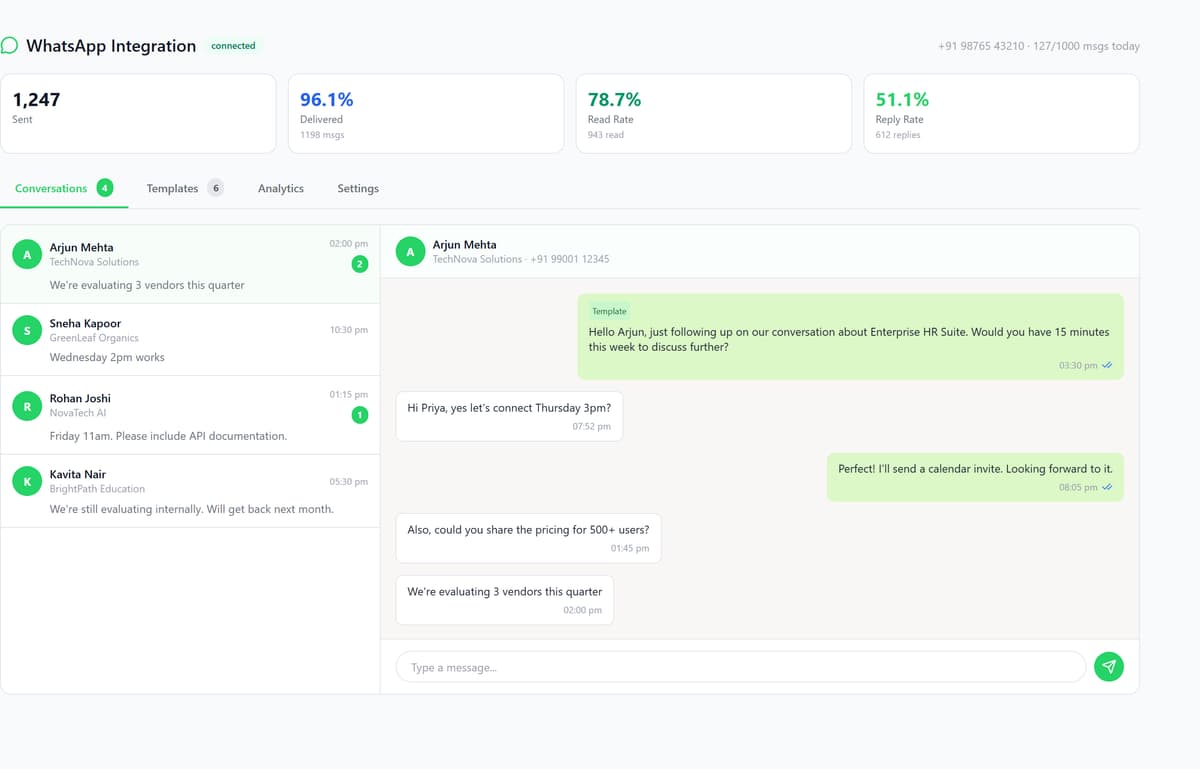Click 'TechNova Solutions · +91 99001 12345' header text
Image resolution: width=1200 pixels, height=769 pixels.
click(x=521, y=259)
